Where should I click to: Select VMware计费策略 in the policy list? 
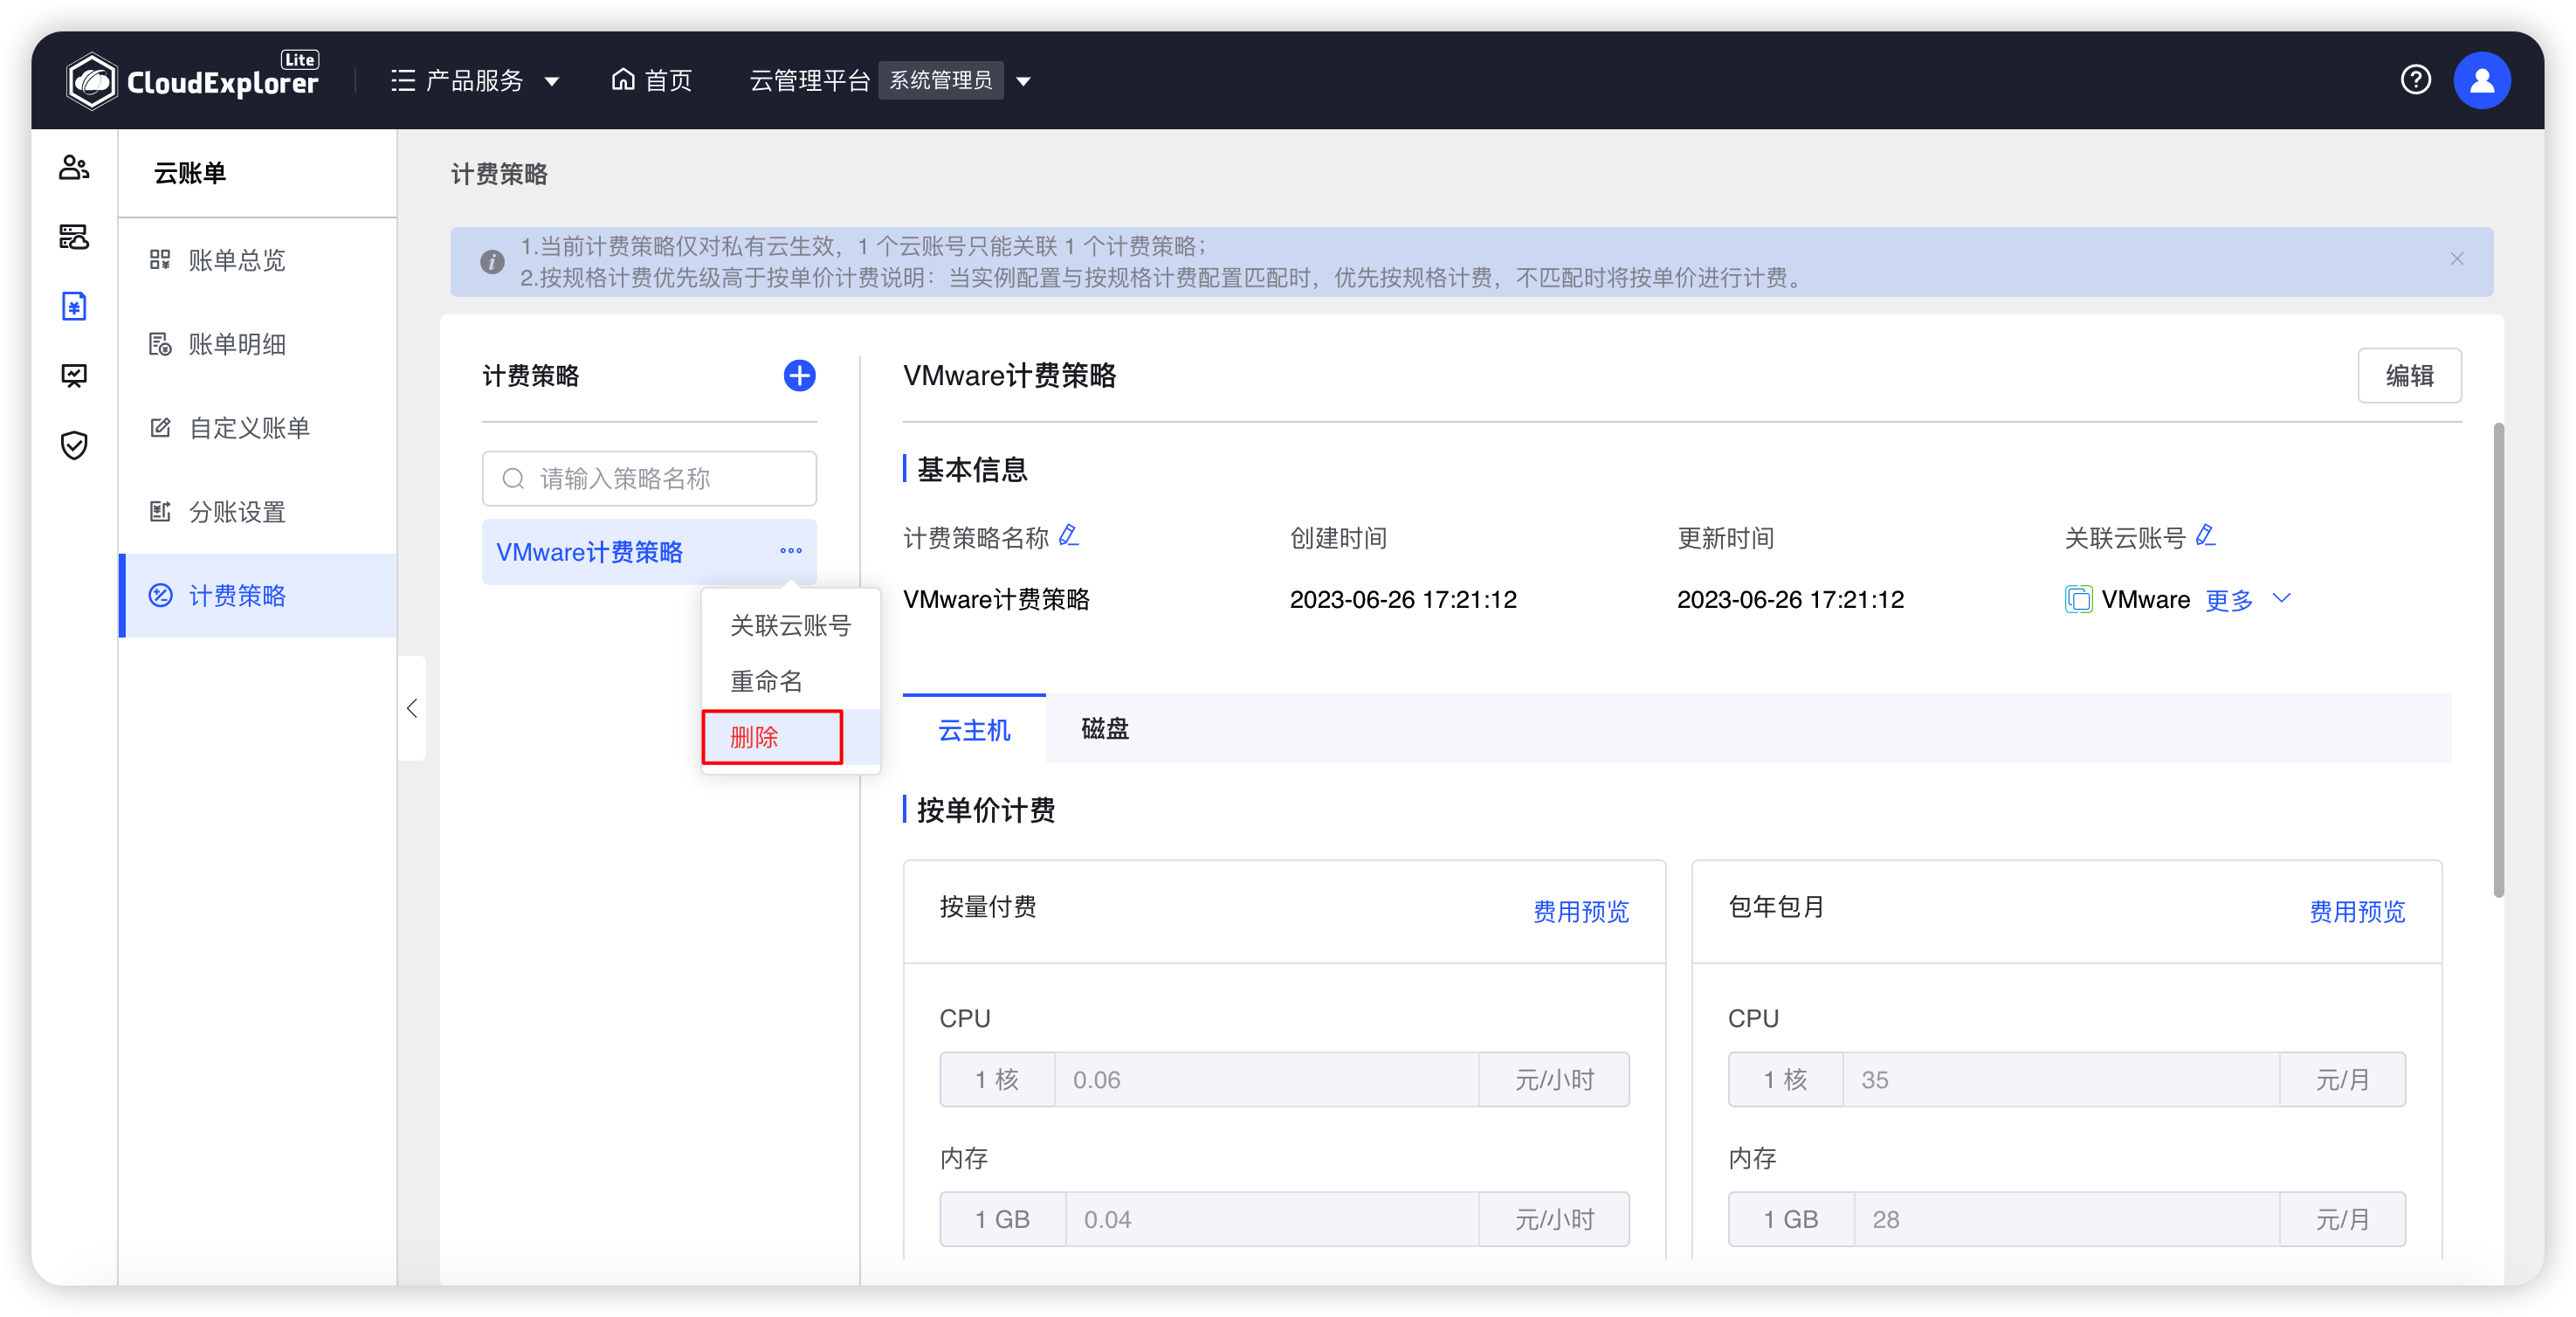[x=589, y=552]
